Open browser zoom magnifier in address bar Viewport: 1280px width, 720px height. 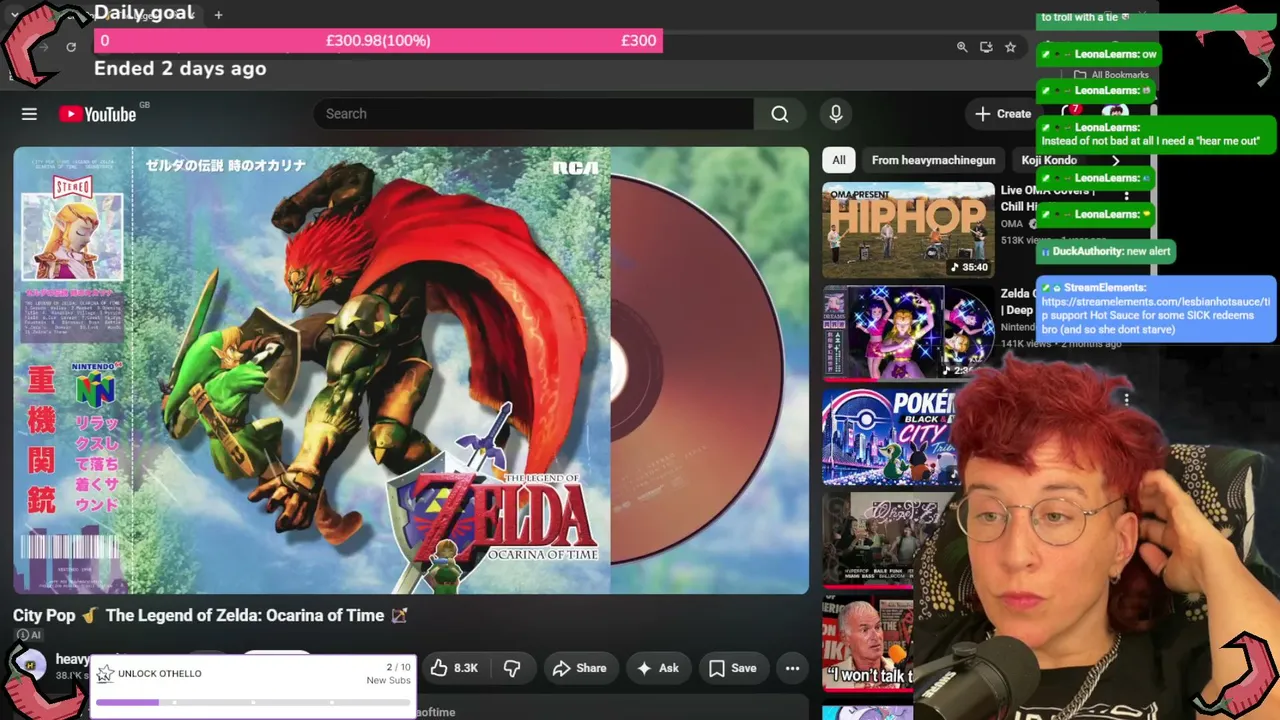962,47
